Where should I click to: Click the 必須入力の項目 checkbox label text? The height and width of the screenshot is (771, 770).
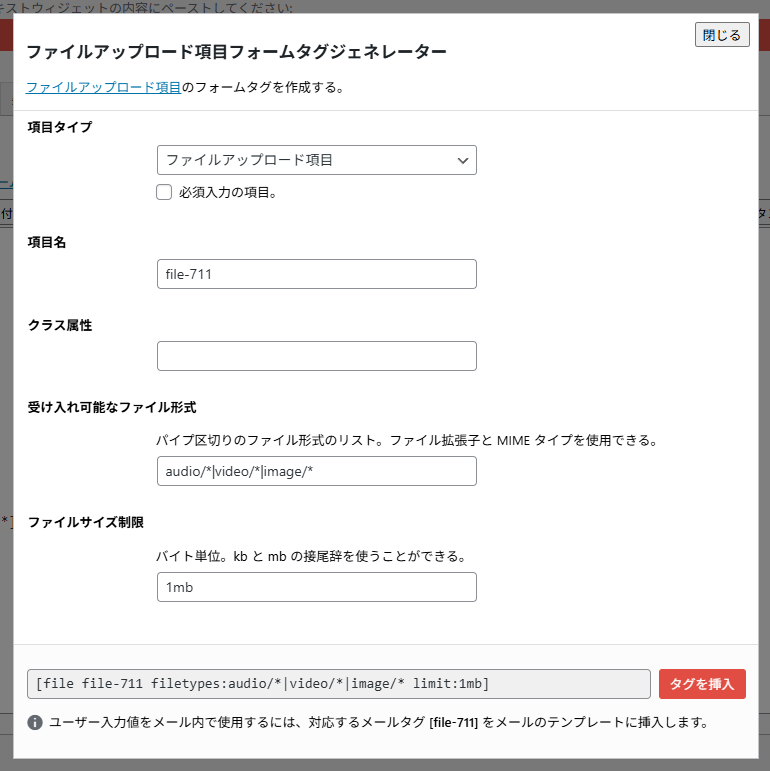point(227,193)
